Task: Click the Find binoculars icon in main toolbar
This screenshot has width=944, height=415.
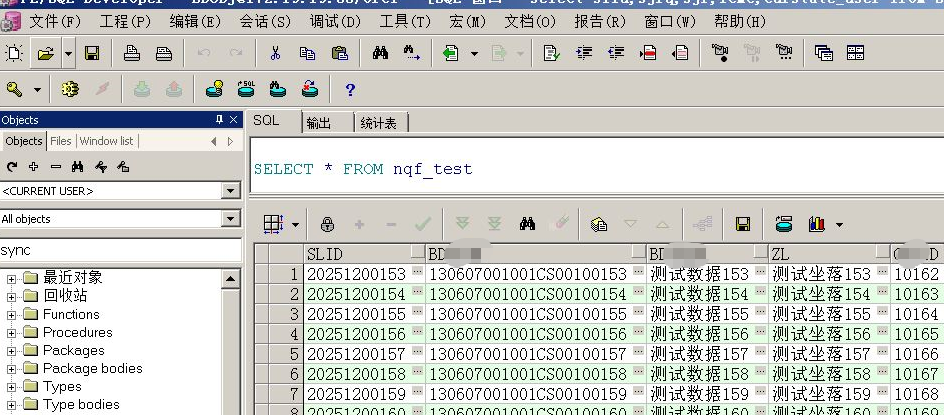Action: pos(380,53)
